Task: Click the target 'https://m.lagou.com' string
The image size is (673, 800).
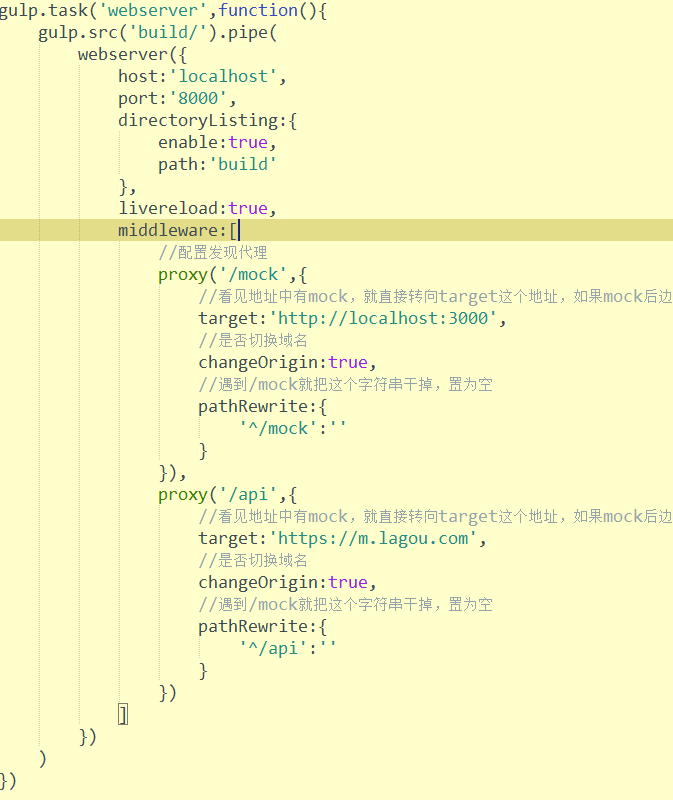Action: pyautogui.click(x=372, y=538)
